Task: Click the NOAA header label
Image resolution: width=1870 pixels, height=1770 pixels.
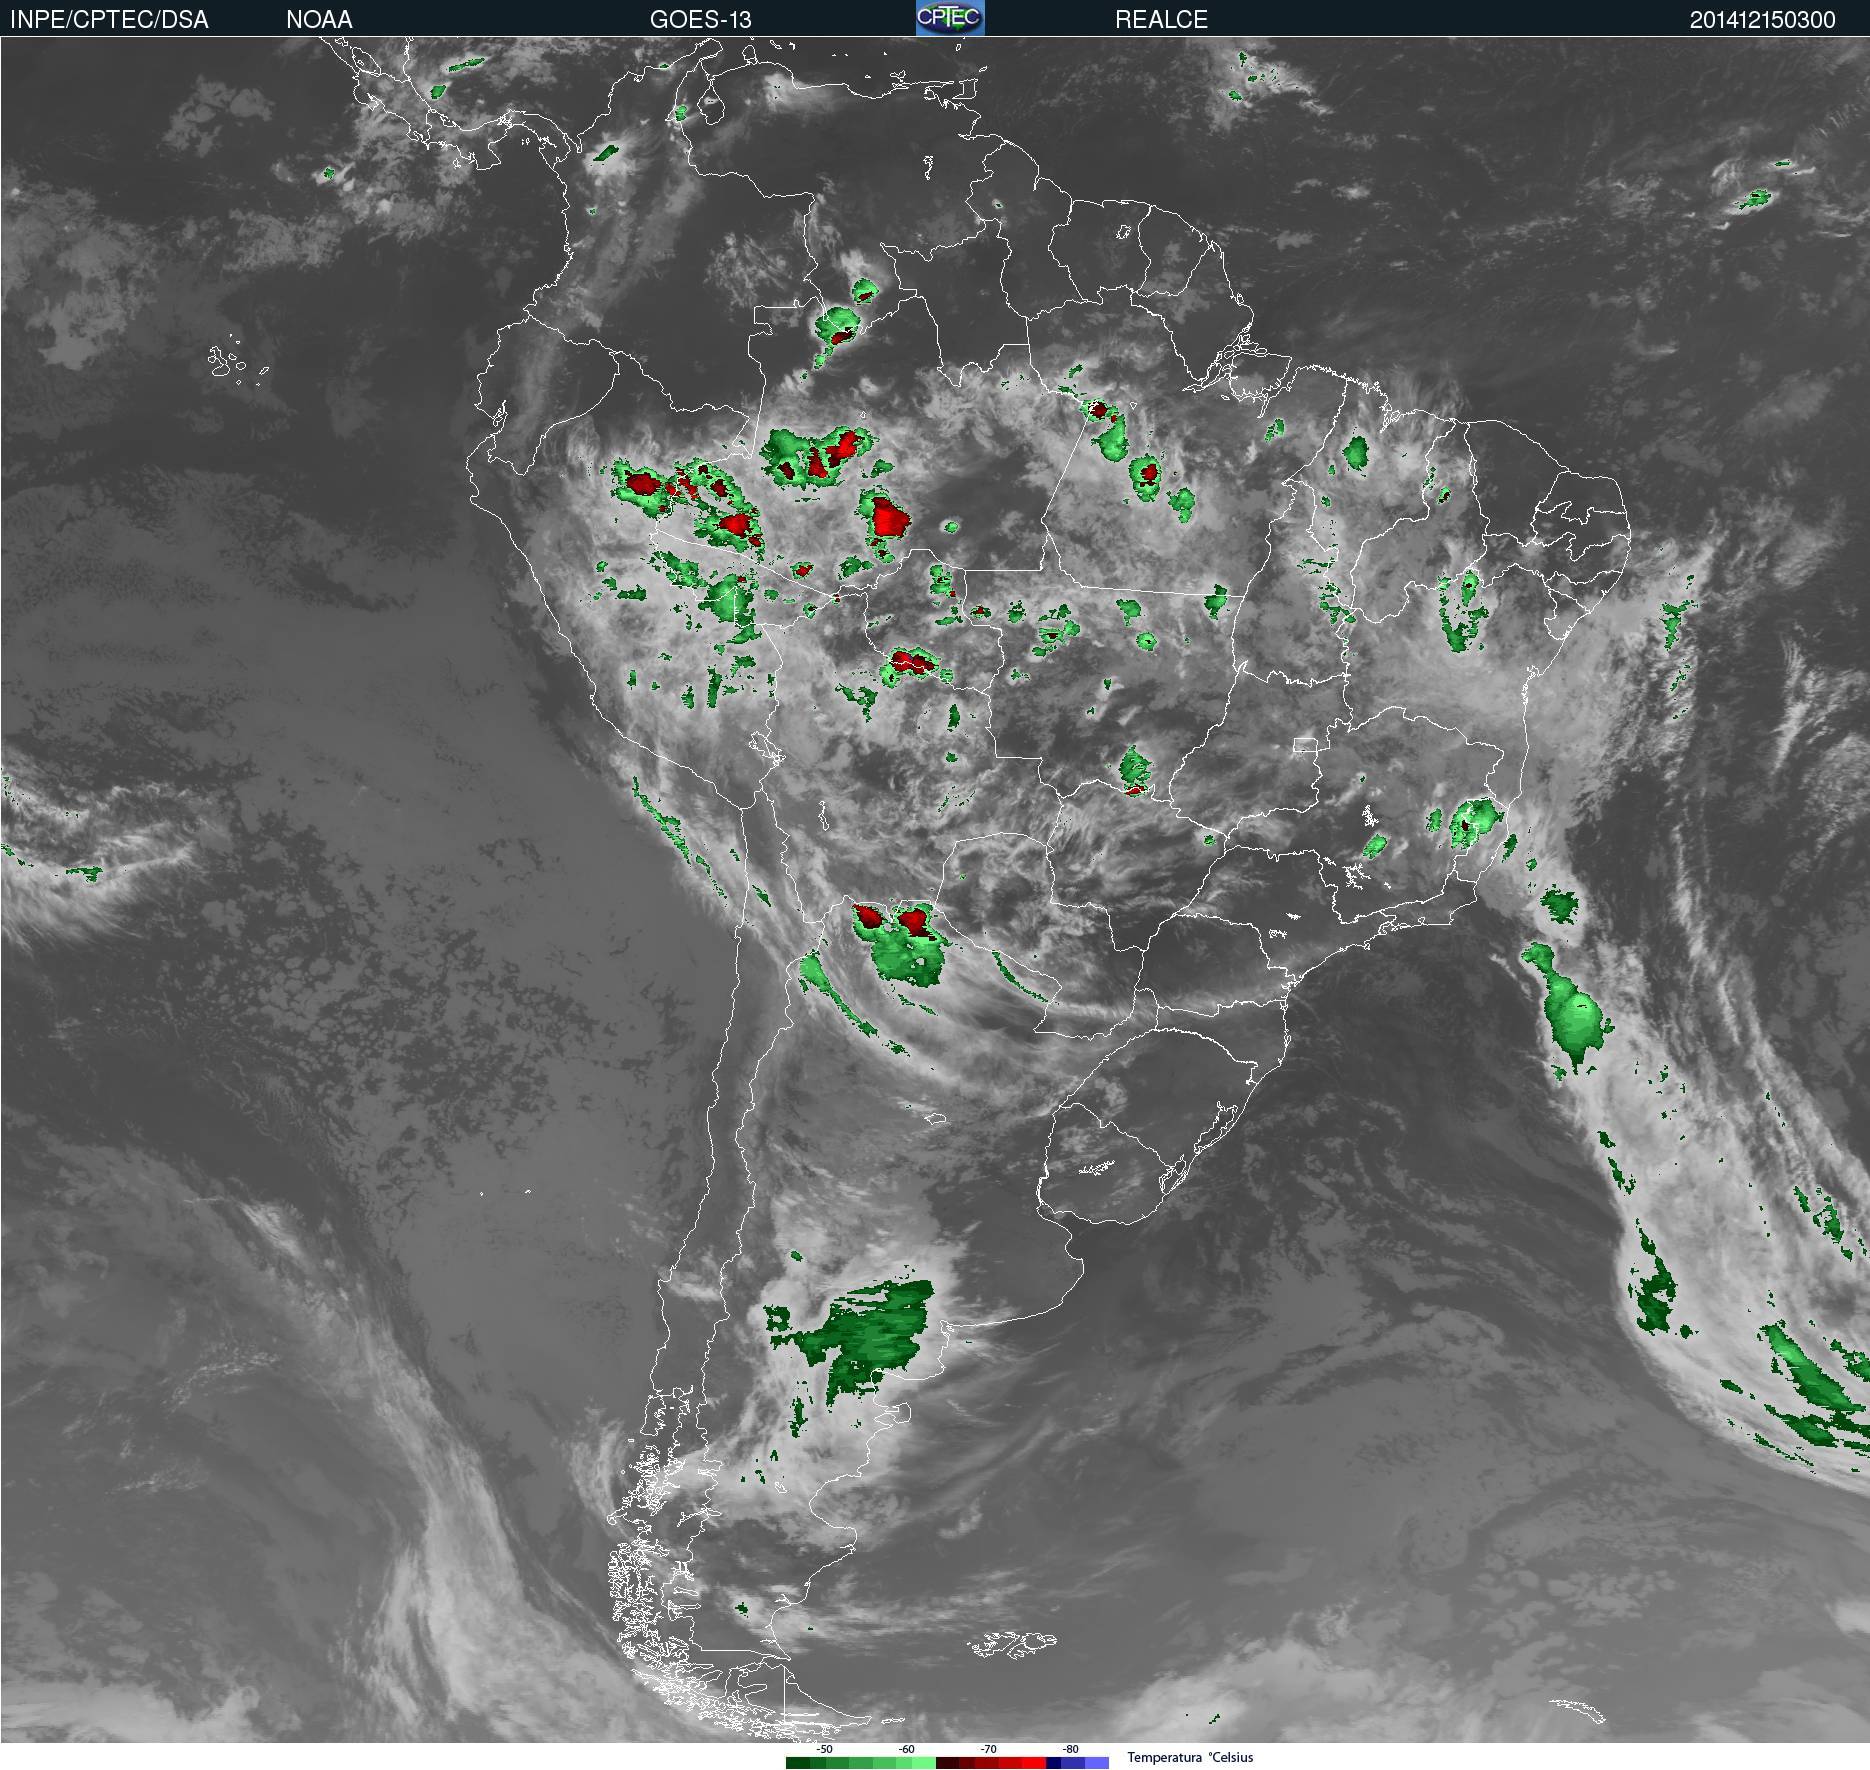Action: tap(319, 19)
